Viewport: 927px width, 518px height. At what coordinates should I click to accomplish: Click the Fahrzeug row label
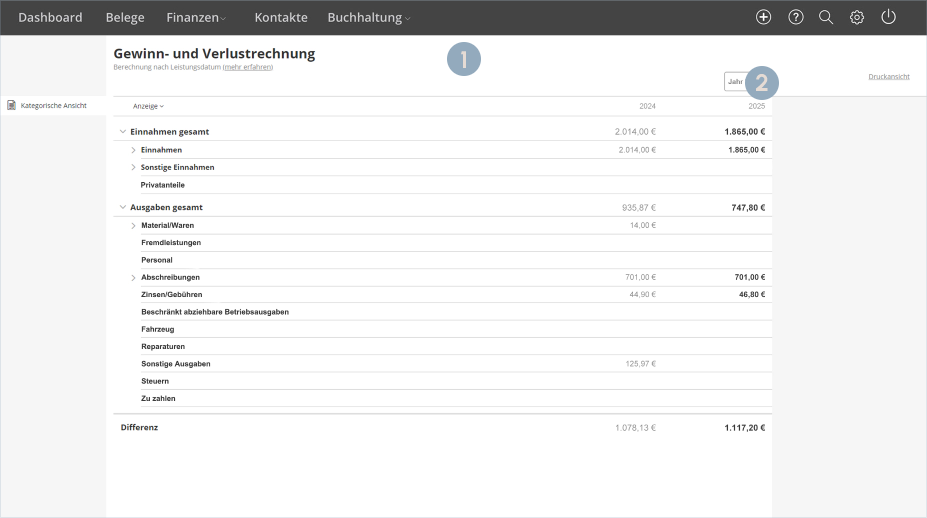click(157, 329)
